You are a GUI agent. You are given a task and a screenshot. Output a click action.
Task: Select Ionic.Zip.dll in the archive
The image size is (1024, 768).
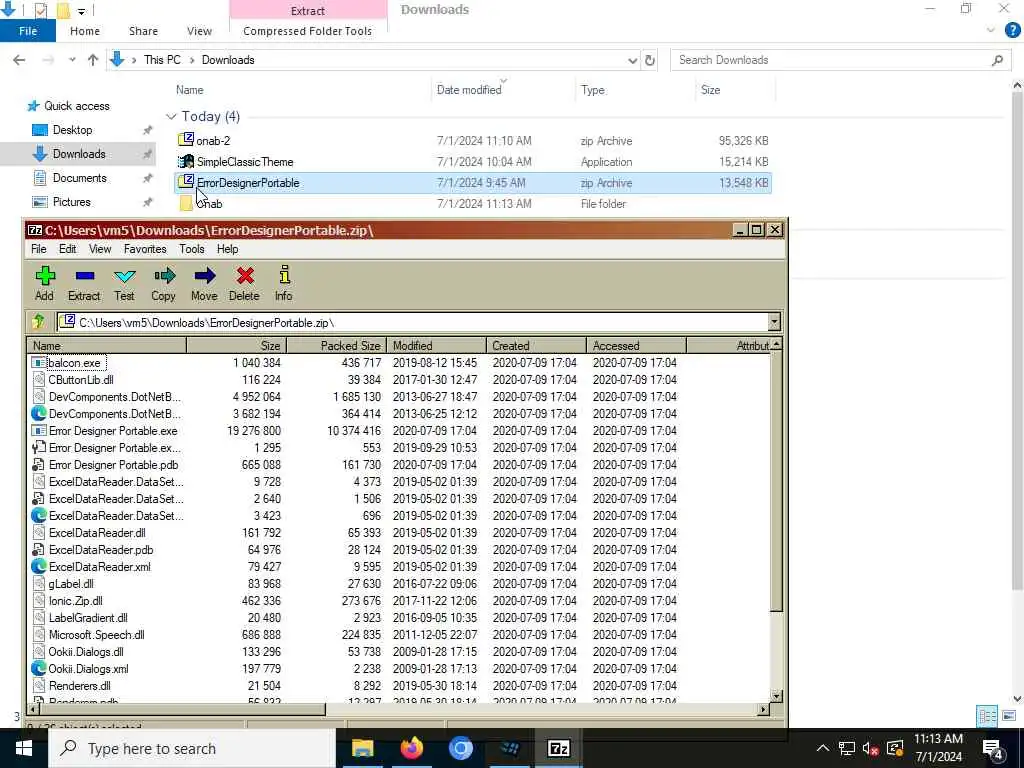76,600
